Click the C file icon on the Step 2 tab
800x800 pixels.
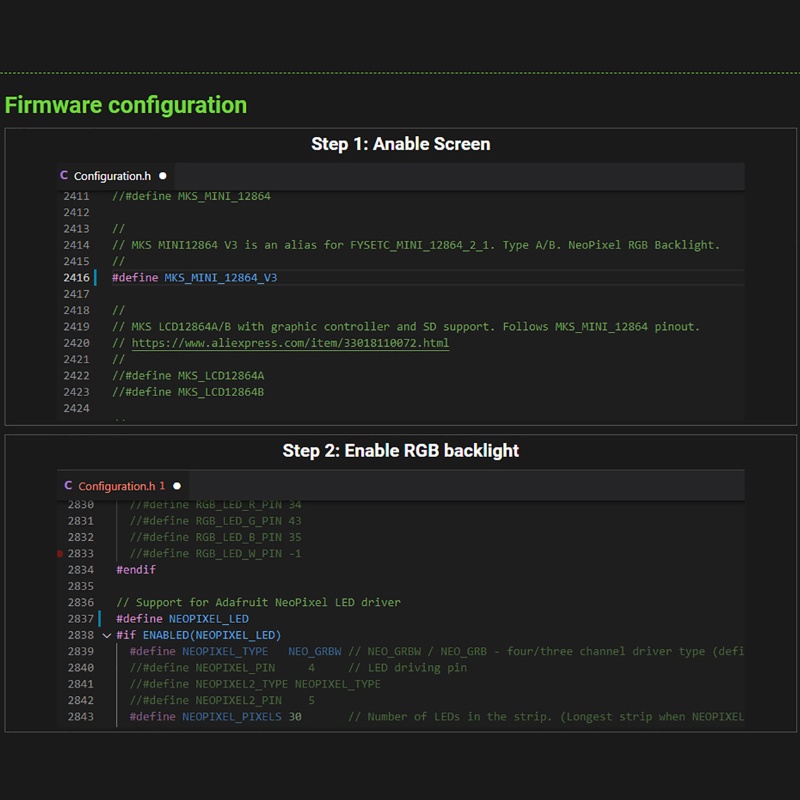pos(68,486)
